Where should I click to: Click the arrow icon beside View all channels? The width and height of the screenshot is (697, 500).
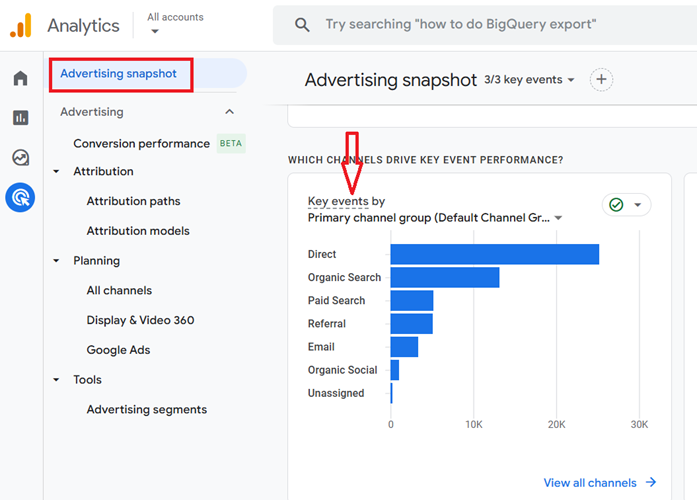click(651, 483)
